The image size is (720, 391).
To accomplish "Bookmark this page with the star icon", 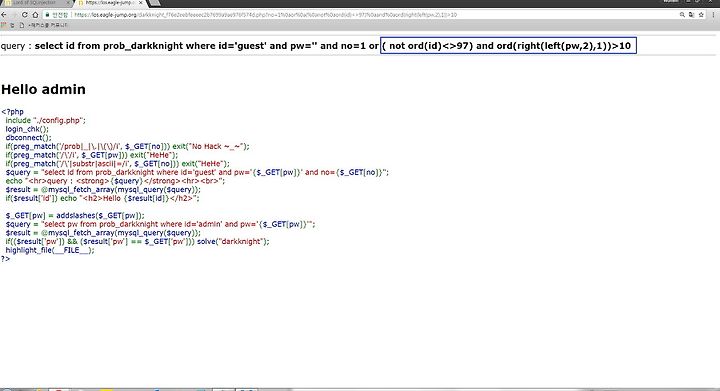I will click(x=701, y=15).
